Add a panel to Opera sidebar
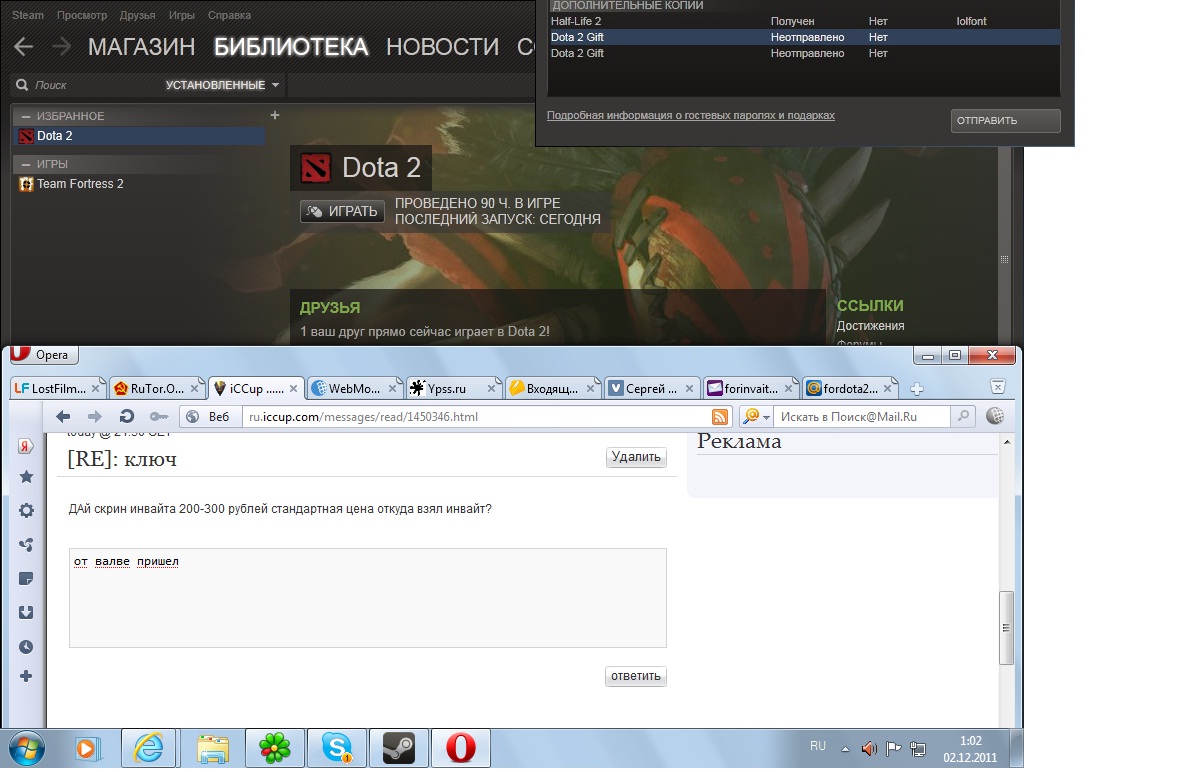1200x772 pixels. pos(26,677)
